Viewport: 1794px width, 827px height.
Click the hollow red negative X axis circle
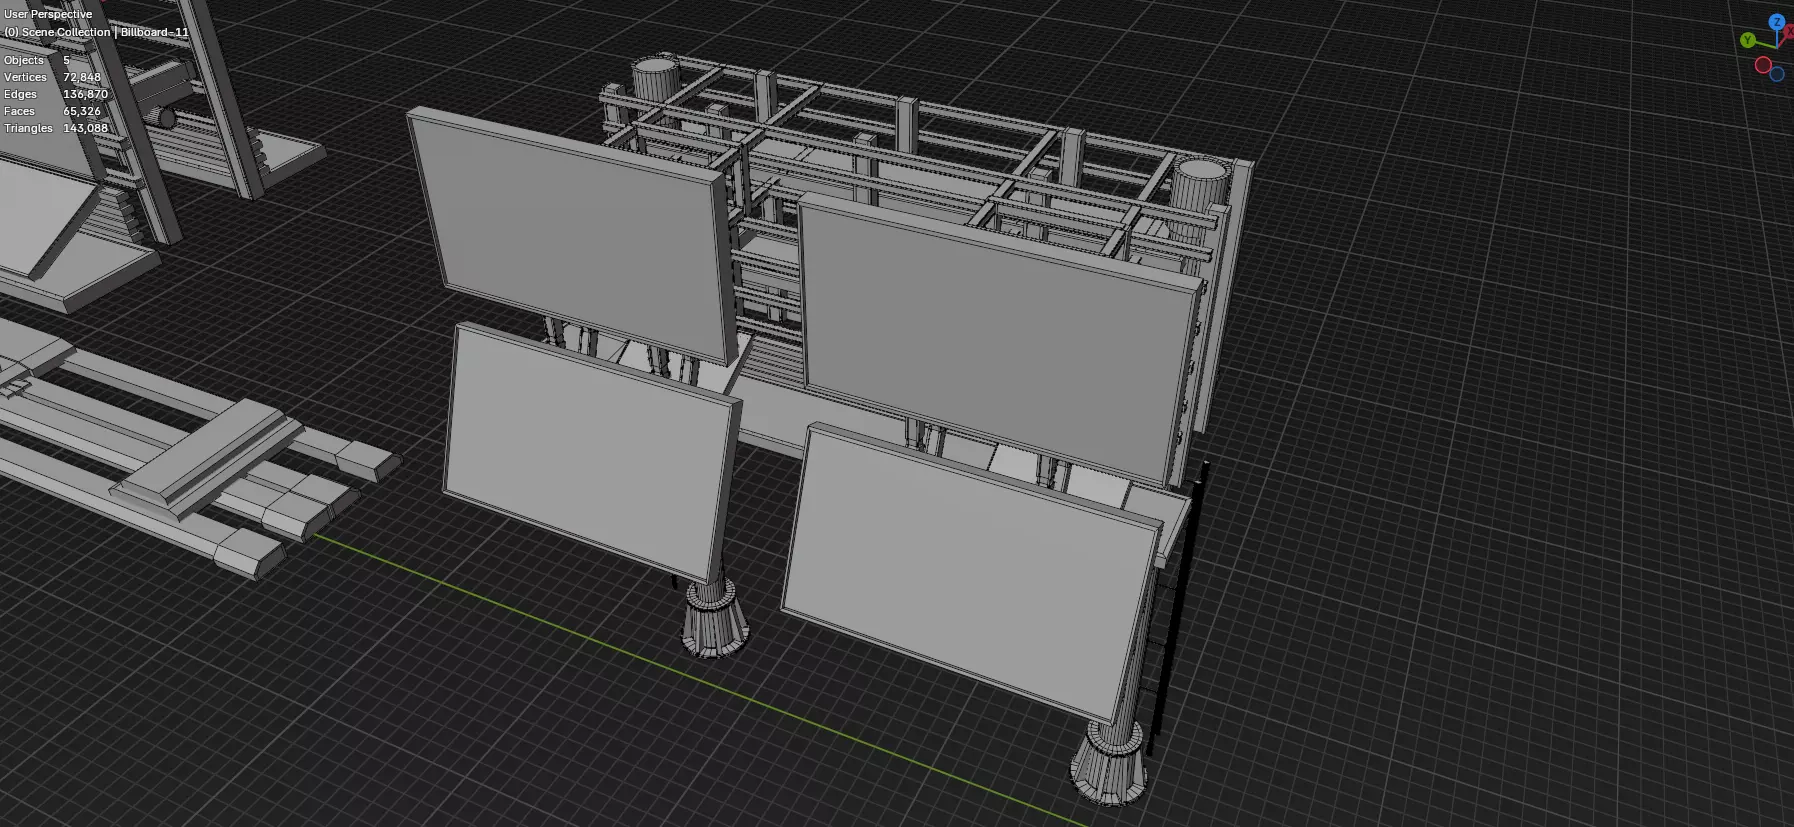point(1763,65)
